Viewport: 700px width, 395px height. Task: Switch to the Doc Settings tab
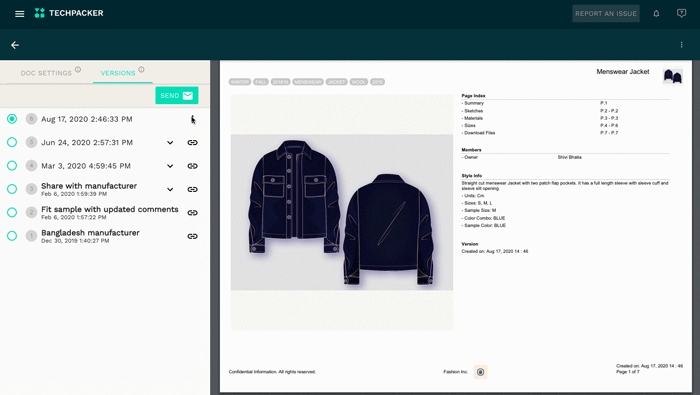point(46,73)
